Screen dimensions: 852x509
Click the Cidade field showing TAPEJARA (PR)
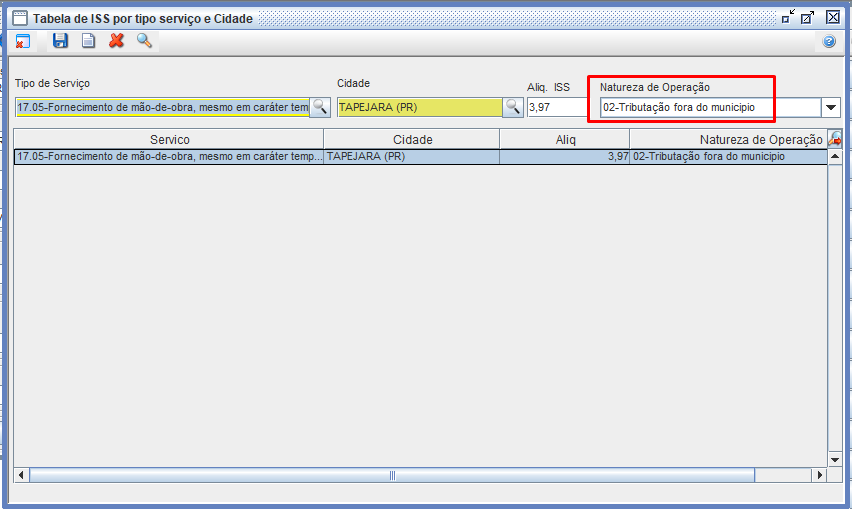tap(419, 107)
